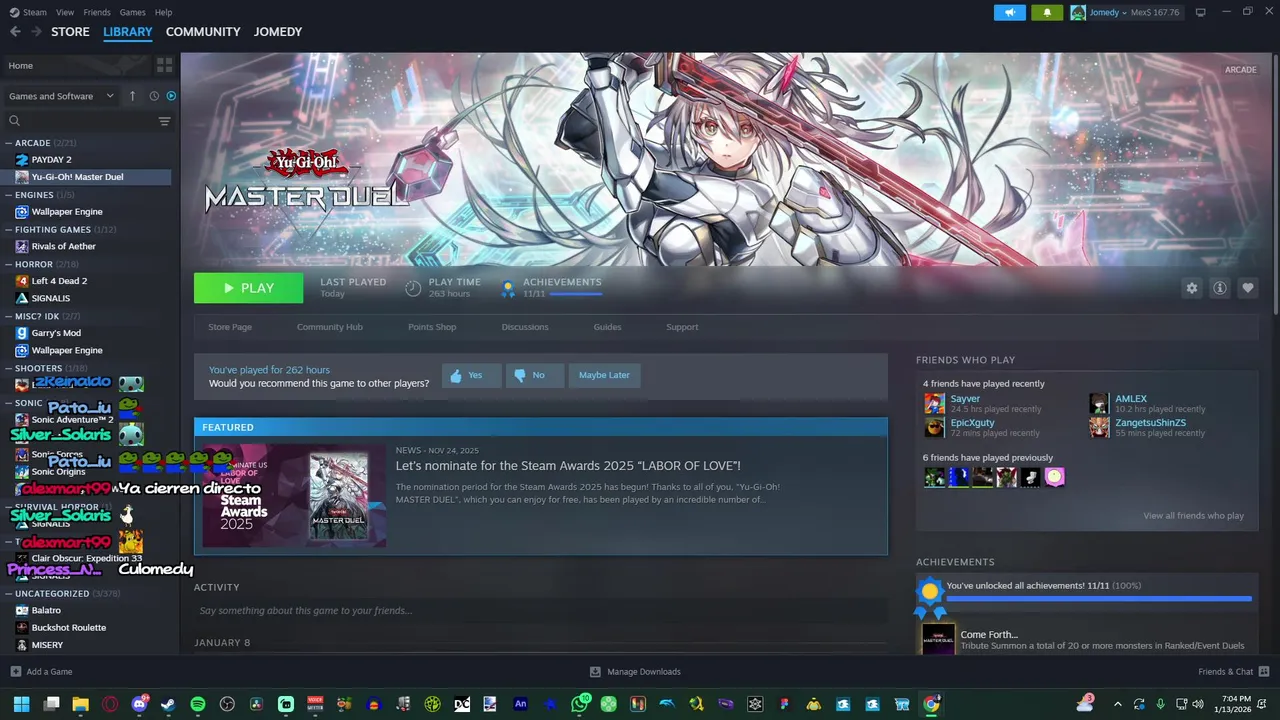This screenshot has height=720, width=1280.
Task: Click thumbs down No recommendation
Action: (x=535, y=375)
